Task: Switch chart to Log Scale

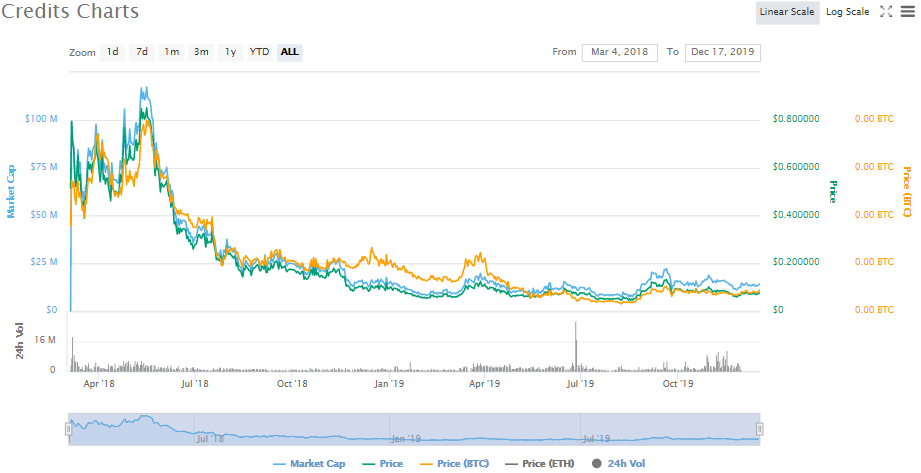Action: [x=847, y=12]
